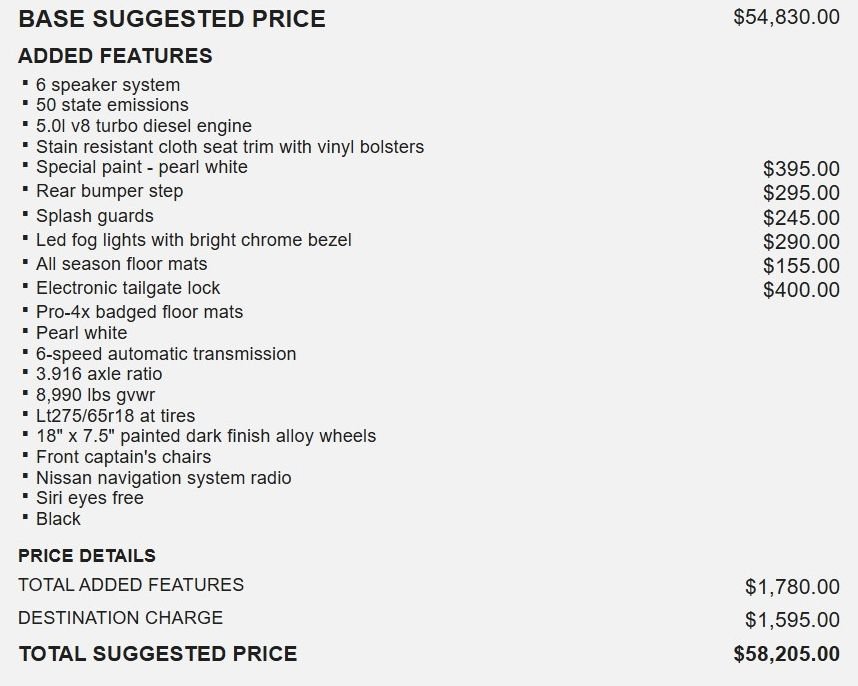The height and width of the screenshot is (686, 858).
Task: Select the Total Added Features $1,780.00 amount
Action: click(792, 586)
